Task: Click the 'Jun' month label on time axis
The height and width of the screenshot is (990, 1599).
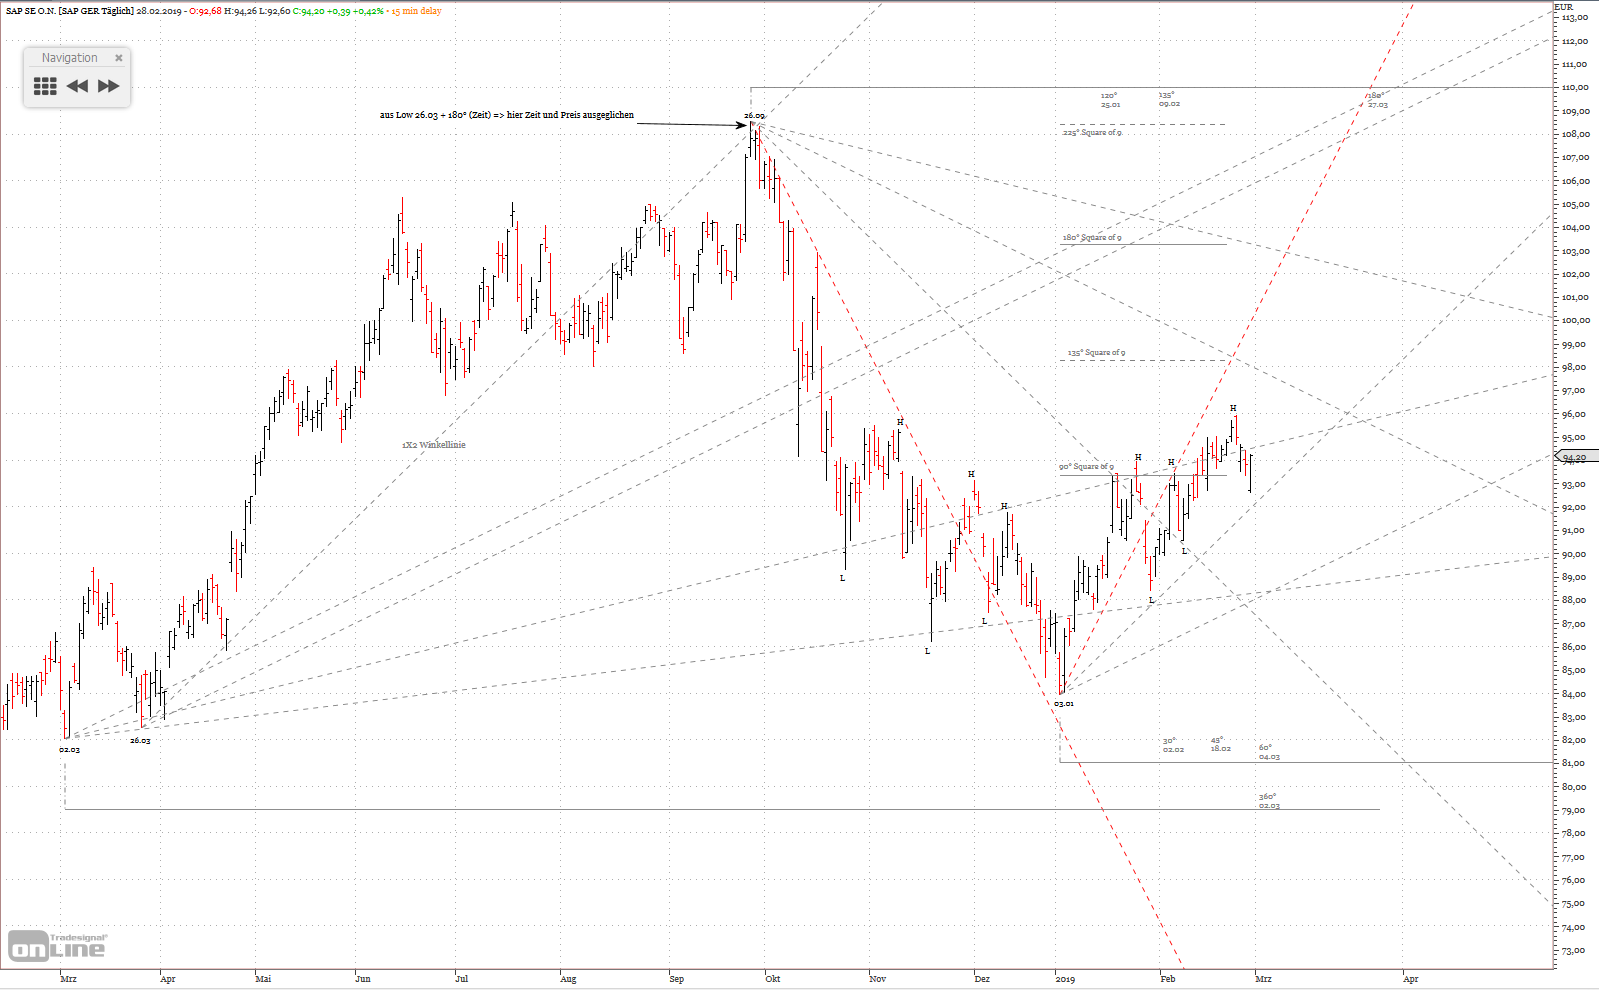Action: pyautogui.click(x=363, y=979)
